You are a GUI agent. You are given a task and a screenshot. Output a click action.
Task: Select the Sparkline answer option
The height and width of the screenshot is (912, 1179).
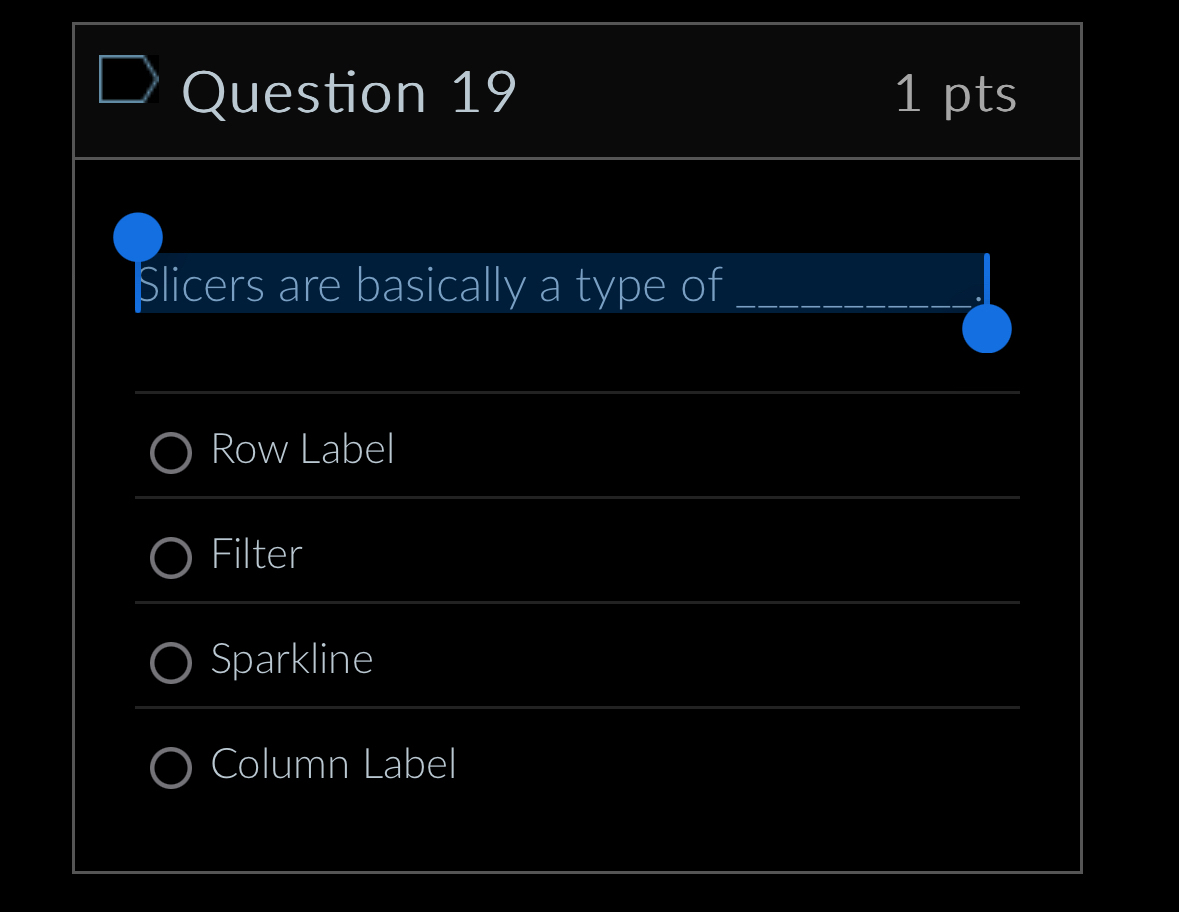click(x=171, y=663)
